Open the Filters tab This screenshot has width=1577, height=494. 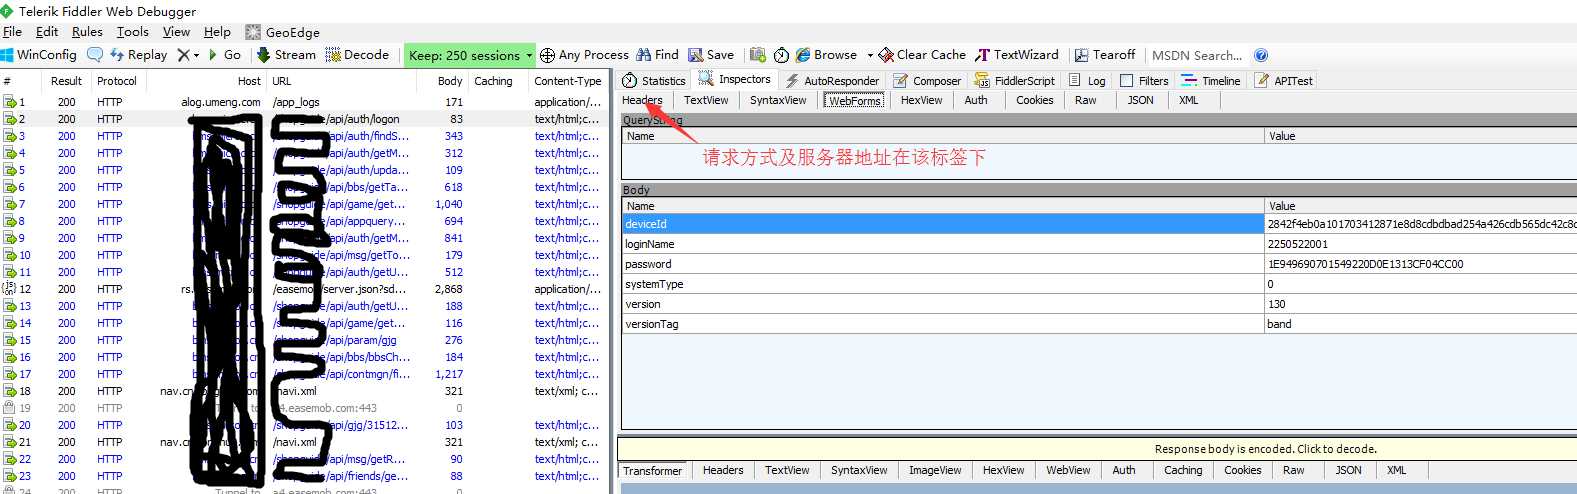click(1144, 80)
